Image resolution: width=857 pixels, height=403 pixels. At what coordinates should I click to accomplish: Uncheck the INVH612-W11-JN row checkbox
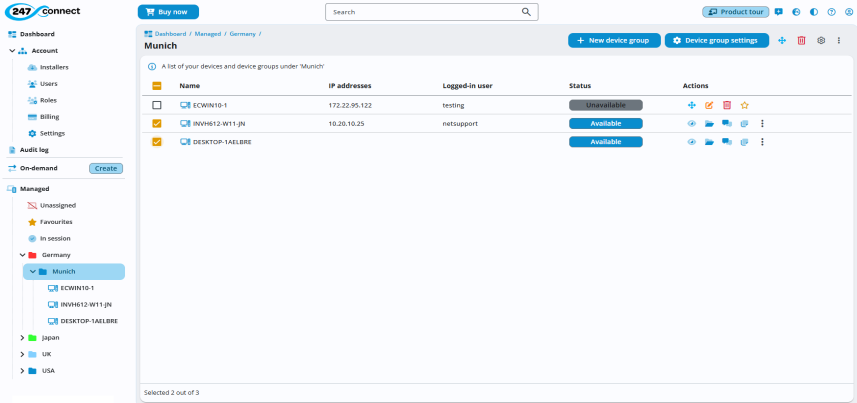(x=157, y=124)
